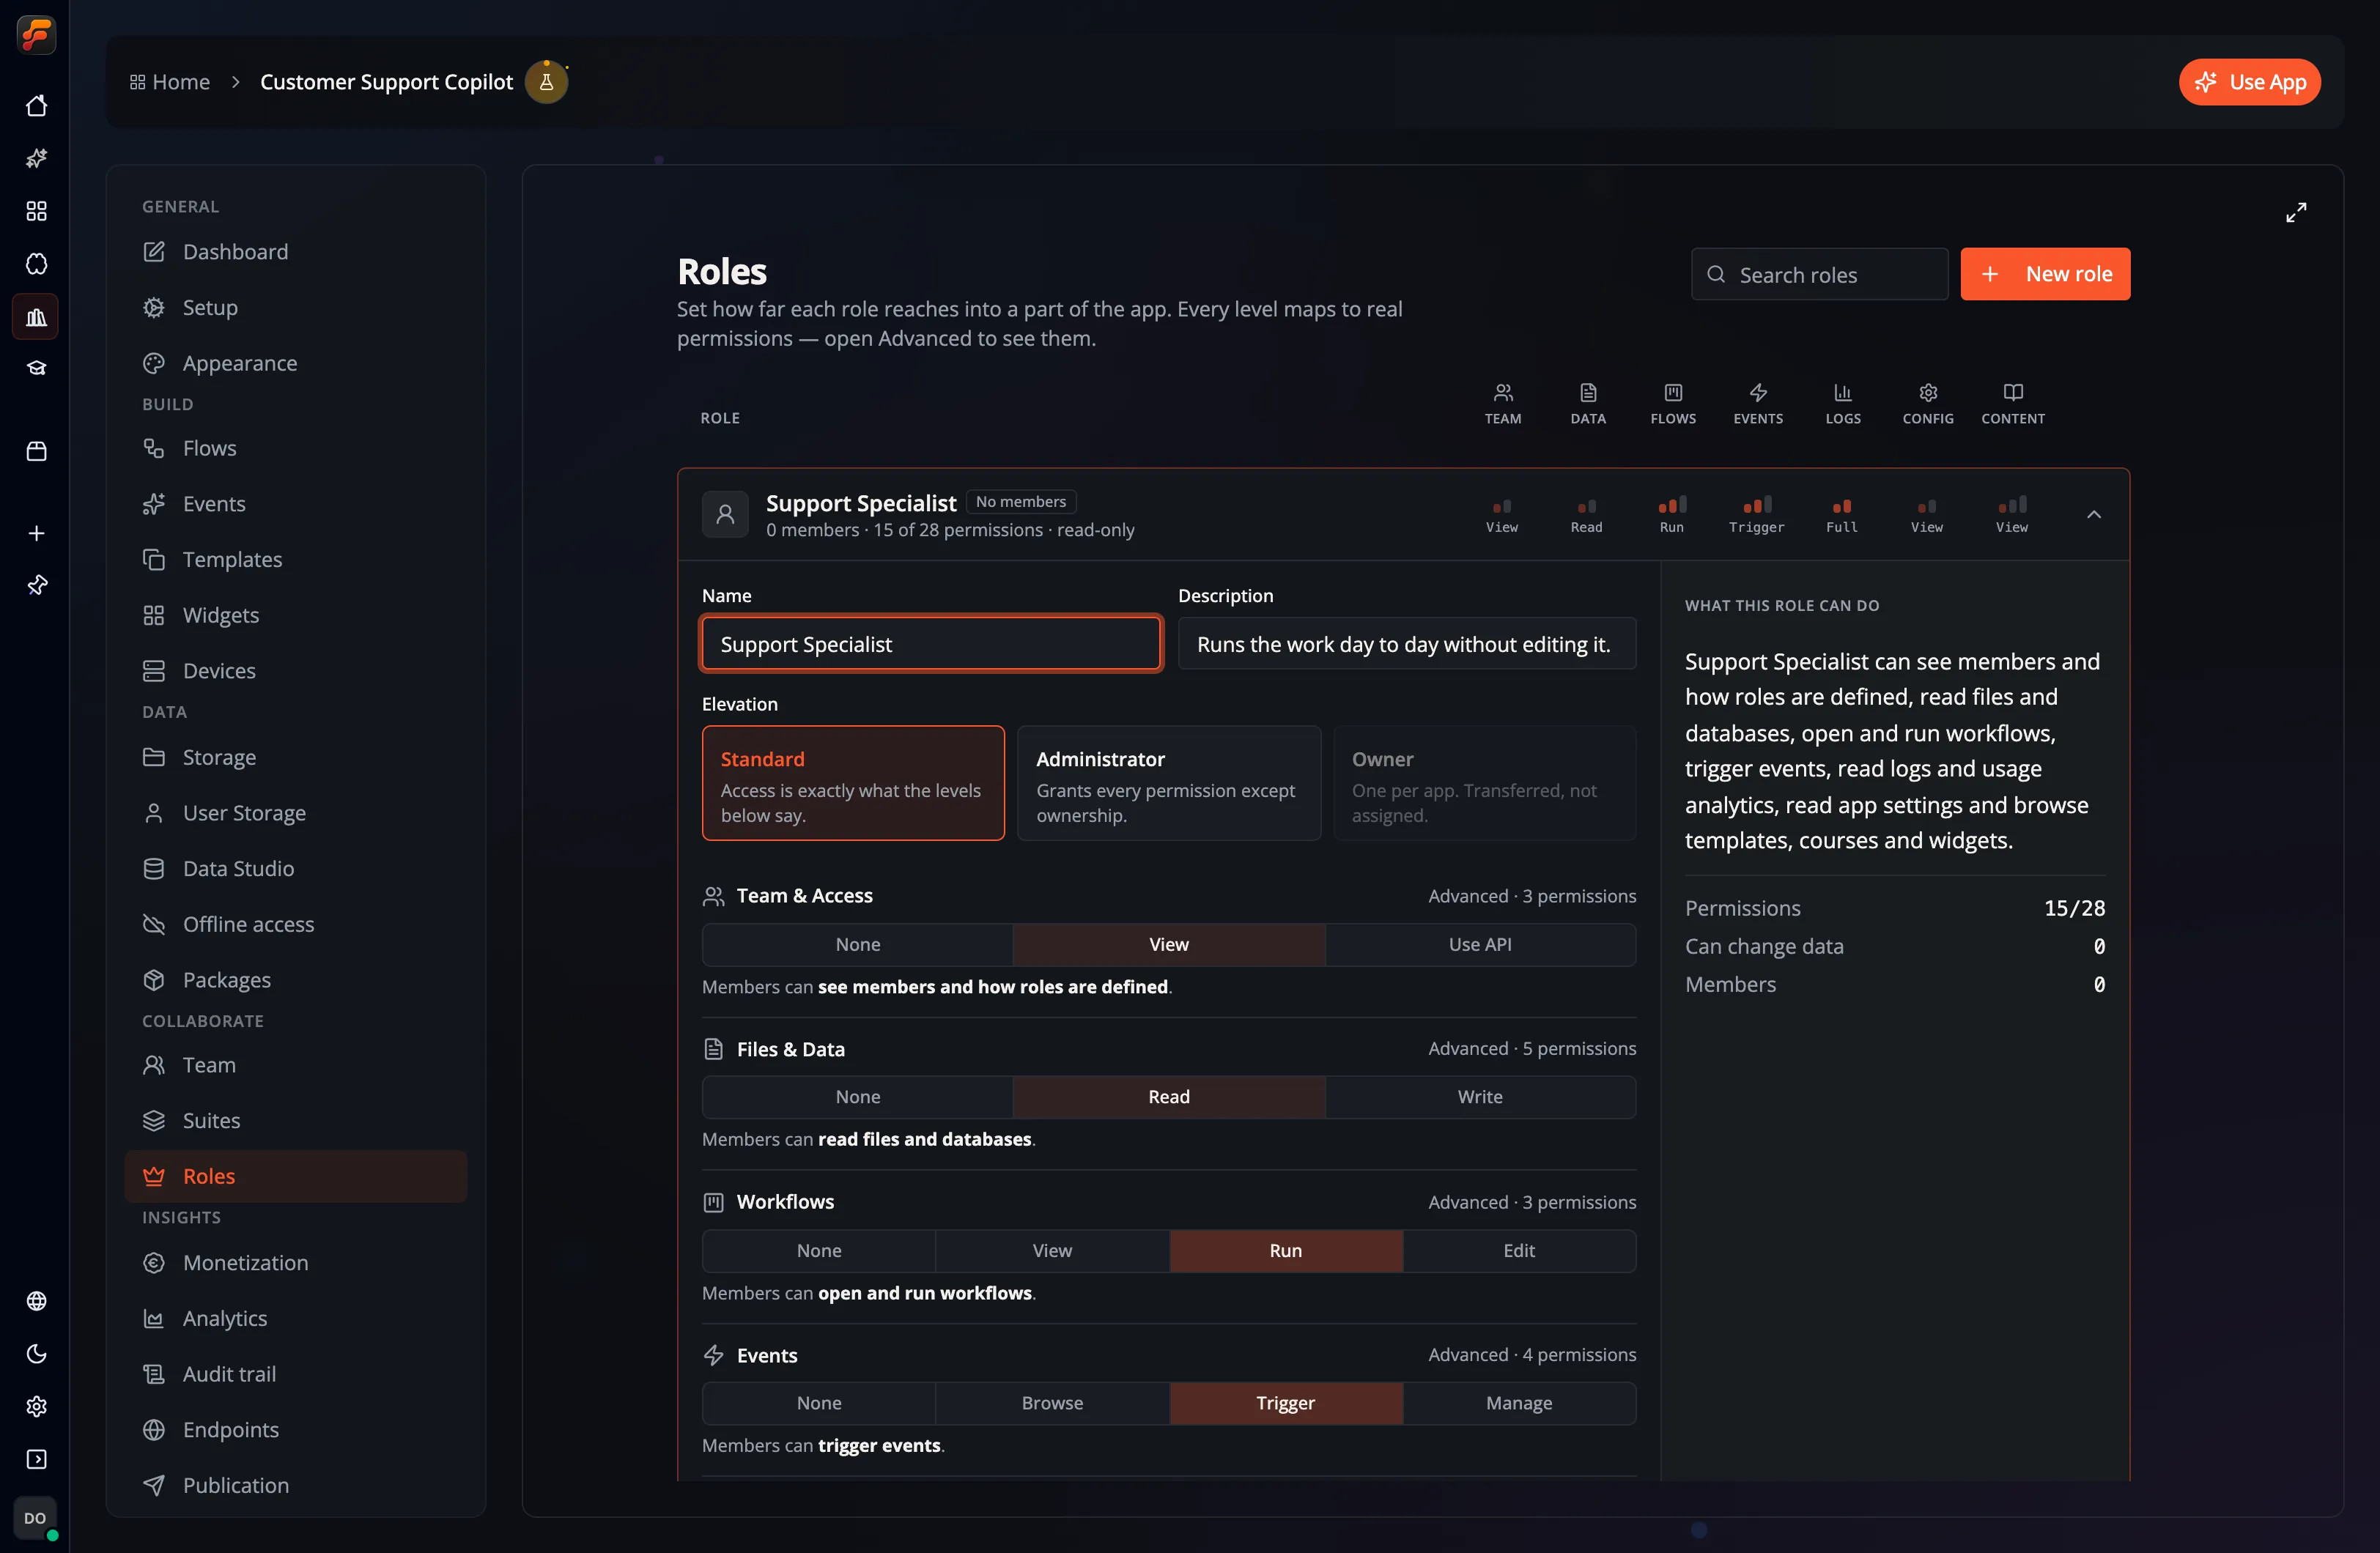The width and height of the screenshot is (2380, 1553).
Task: Set Events level to Manage
Action: tap(1518, 1403)
